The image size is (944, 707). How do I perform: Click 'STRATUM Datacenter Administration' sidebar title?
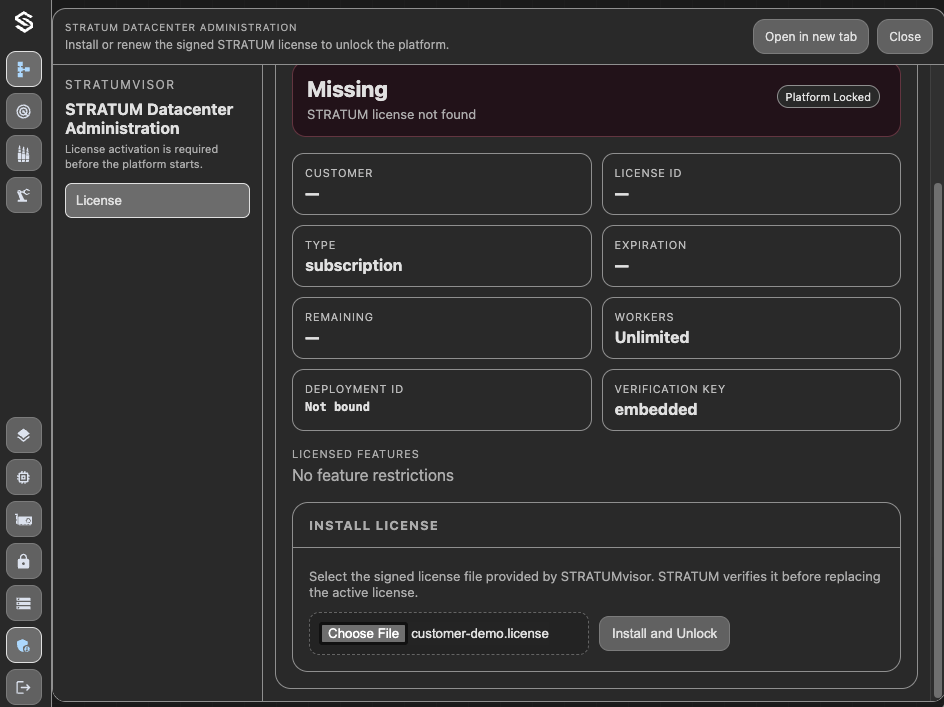[x=149, y=119]
